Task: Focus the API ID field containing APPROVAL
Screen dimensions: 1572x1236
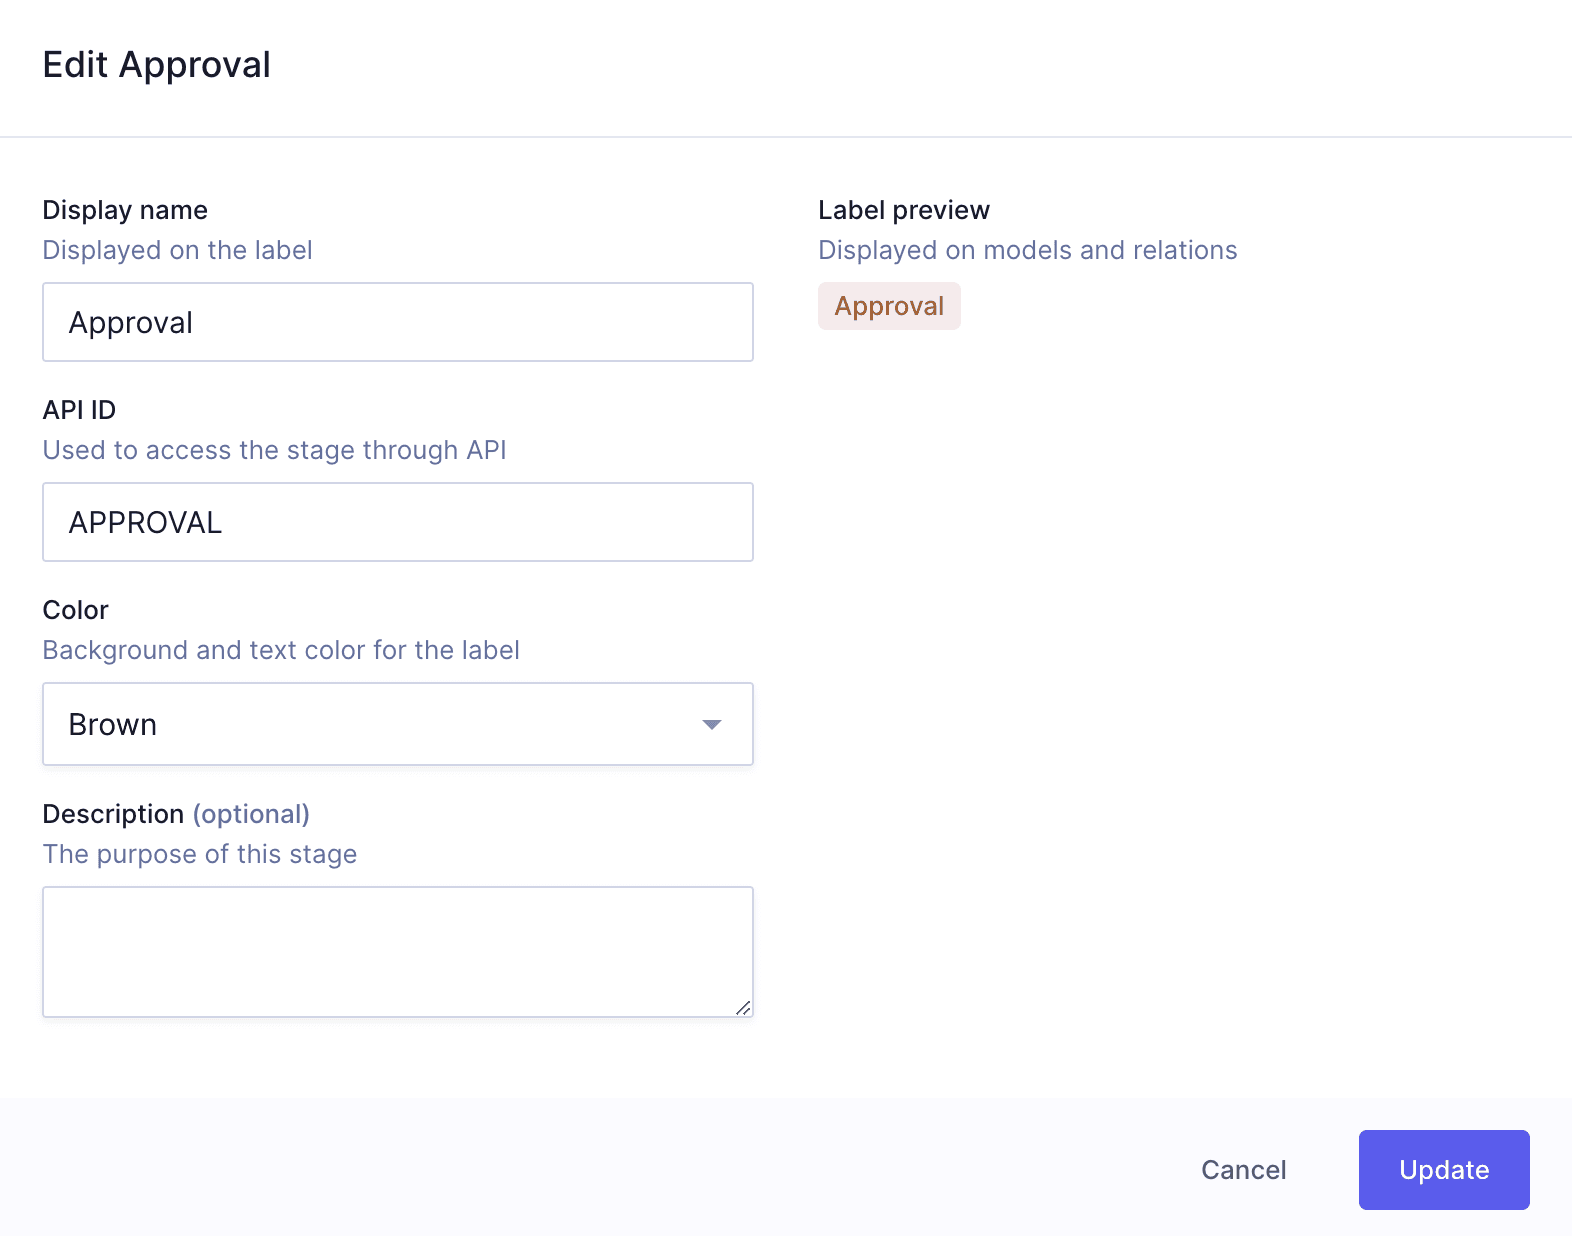Action: [398, 522]
